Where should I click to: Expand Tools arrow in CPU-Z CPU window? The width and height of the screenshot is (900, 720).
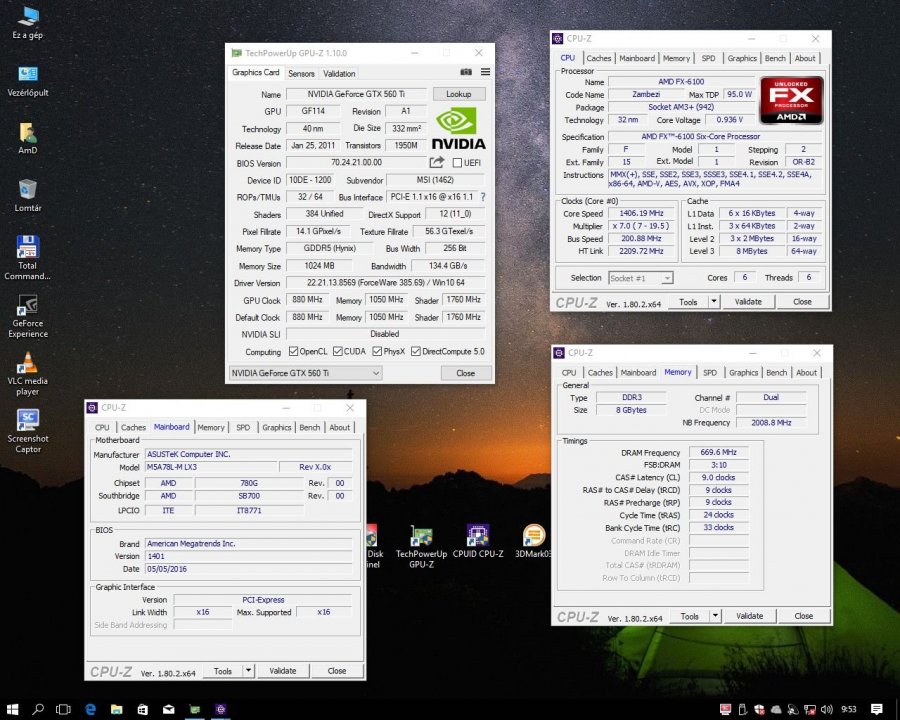[x=713, y=301]
